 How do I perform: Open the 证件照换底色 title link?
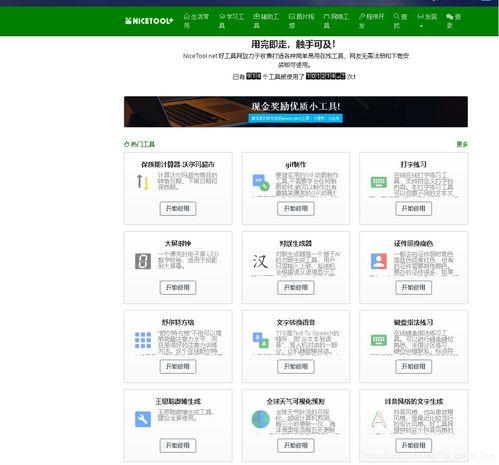[413, 243]
